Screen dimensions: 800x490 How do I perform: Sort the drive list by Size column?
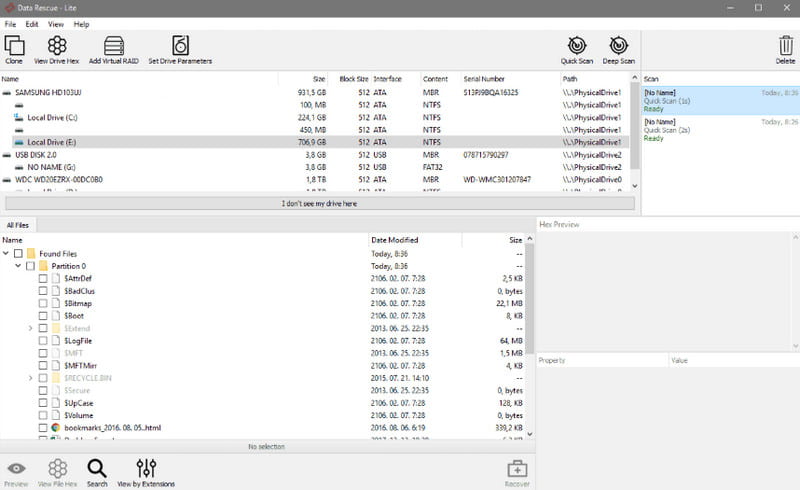point(302,79)
